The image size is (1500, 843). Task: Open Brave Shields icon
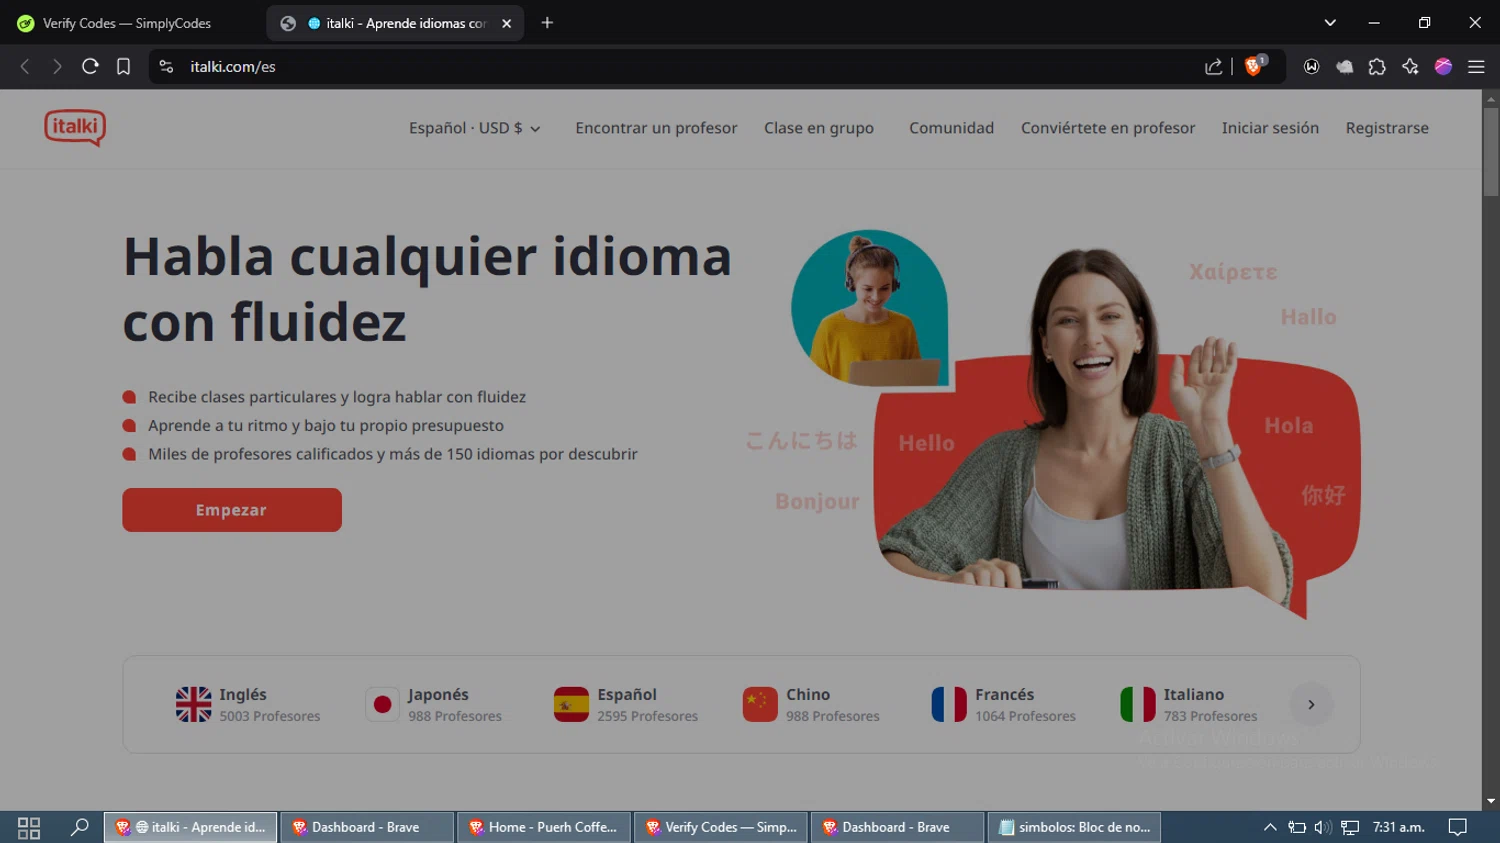point(1254,66)
